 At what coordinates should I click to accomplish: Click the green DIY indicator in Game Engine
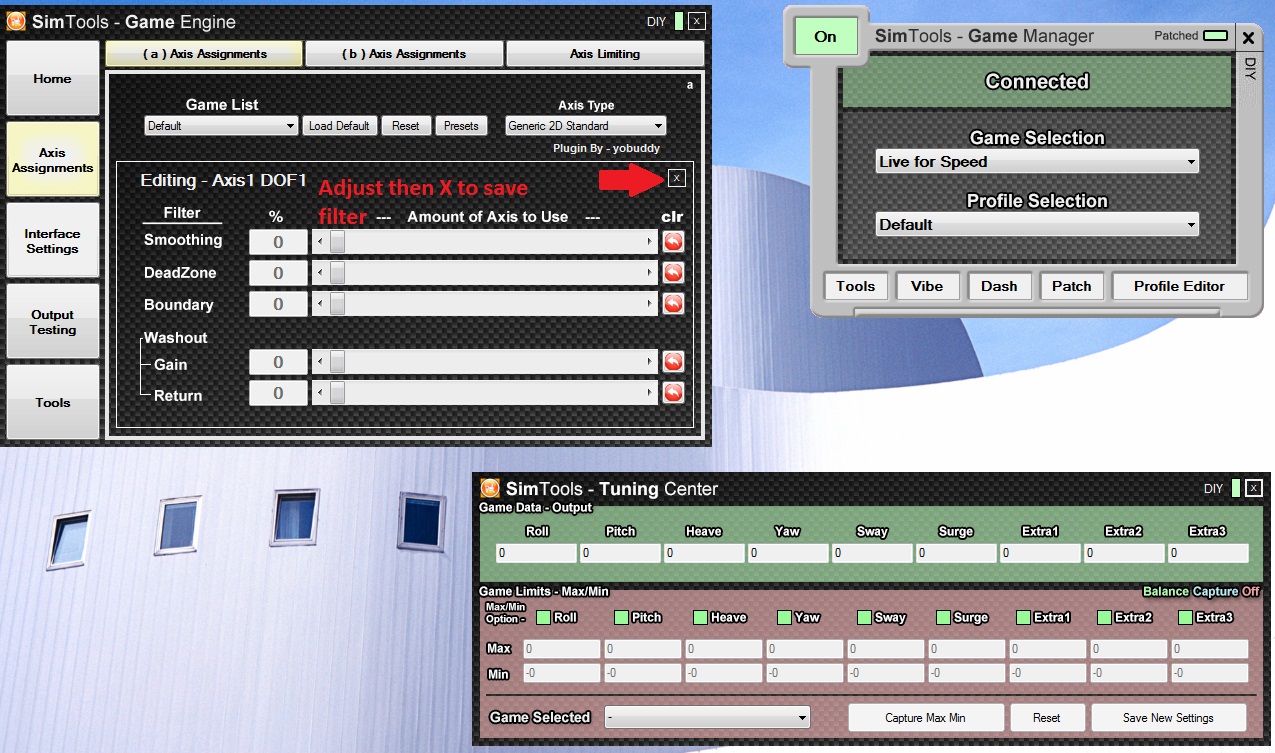[679, 21]
